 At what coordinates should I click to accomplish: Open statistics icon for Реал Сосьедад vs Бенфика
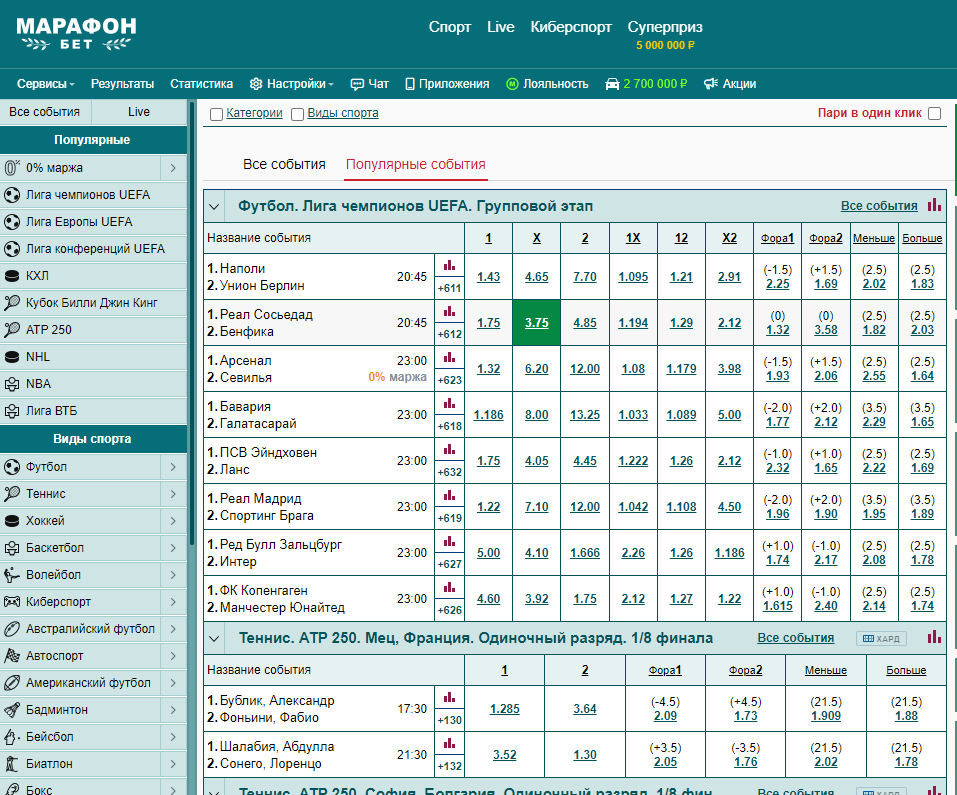click(449, 312)
